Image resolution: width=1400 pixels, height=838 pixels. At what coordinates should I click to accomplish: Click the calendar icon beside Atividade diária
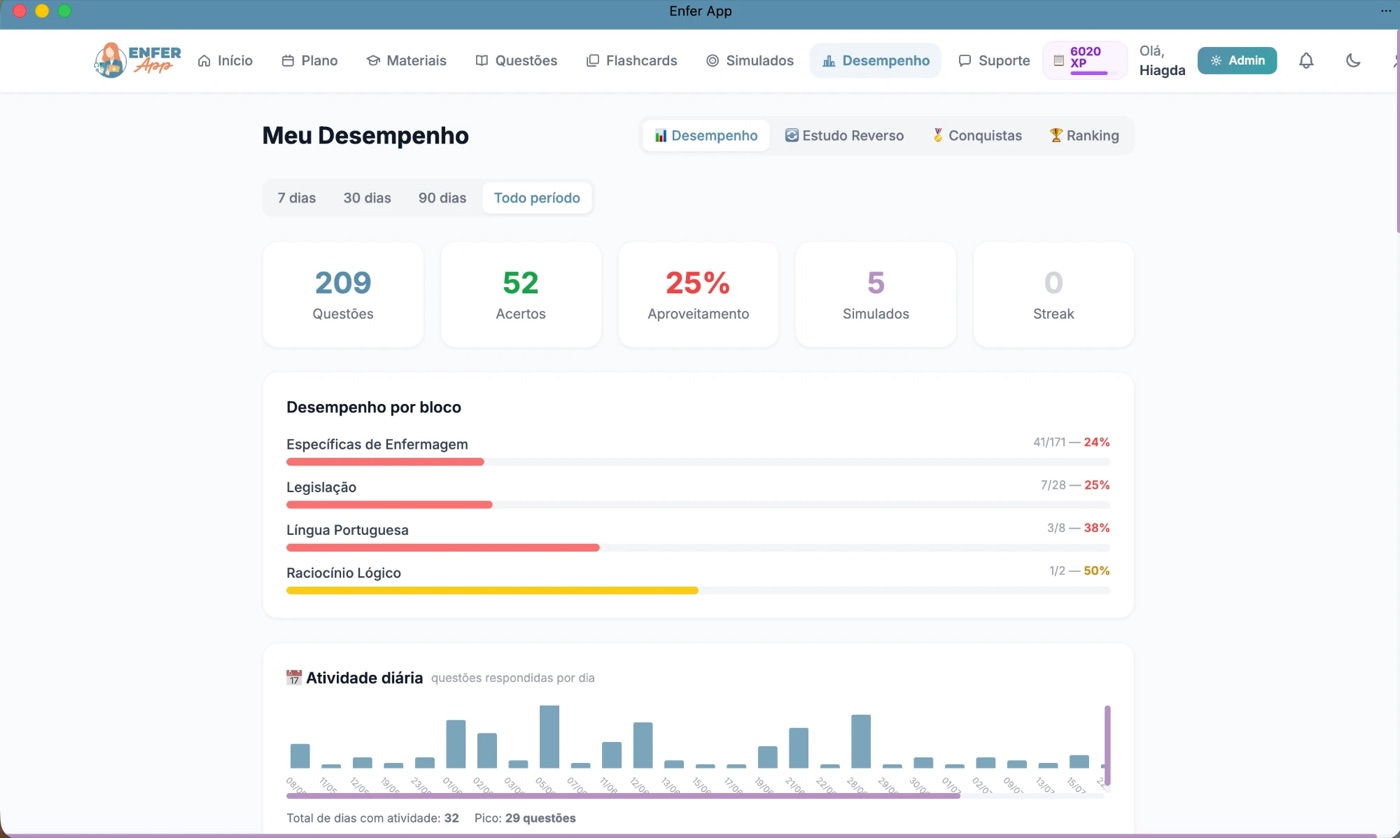(x=294, y=678)
